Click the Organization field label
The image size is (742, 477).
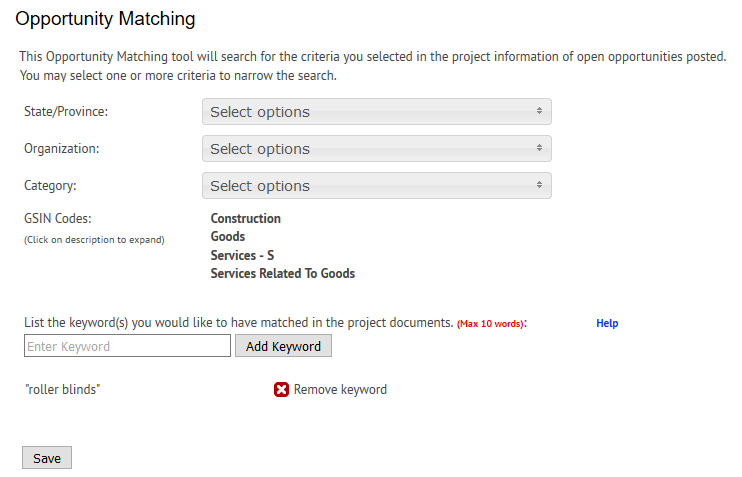pyautogui.click(x=62, y=149)
